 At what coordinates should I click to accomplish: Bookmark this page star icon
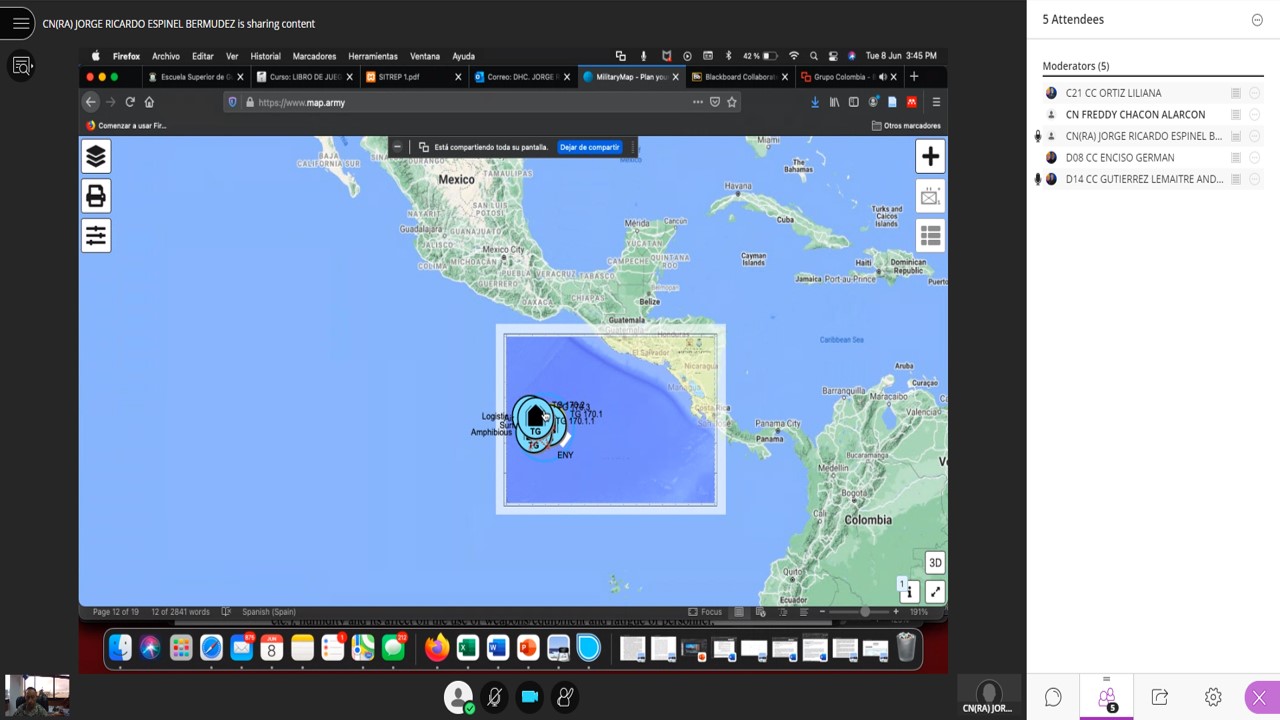pyautogui.click(x=732, y=102)
